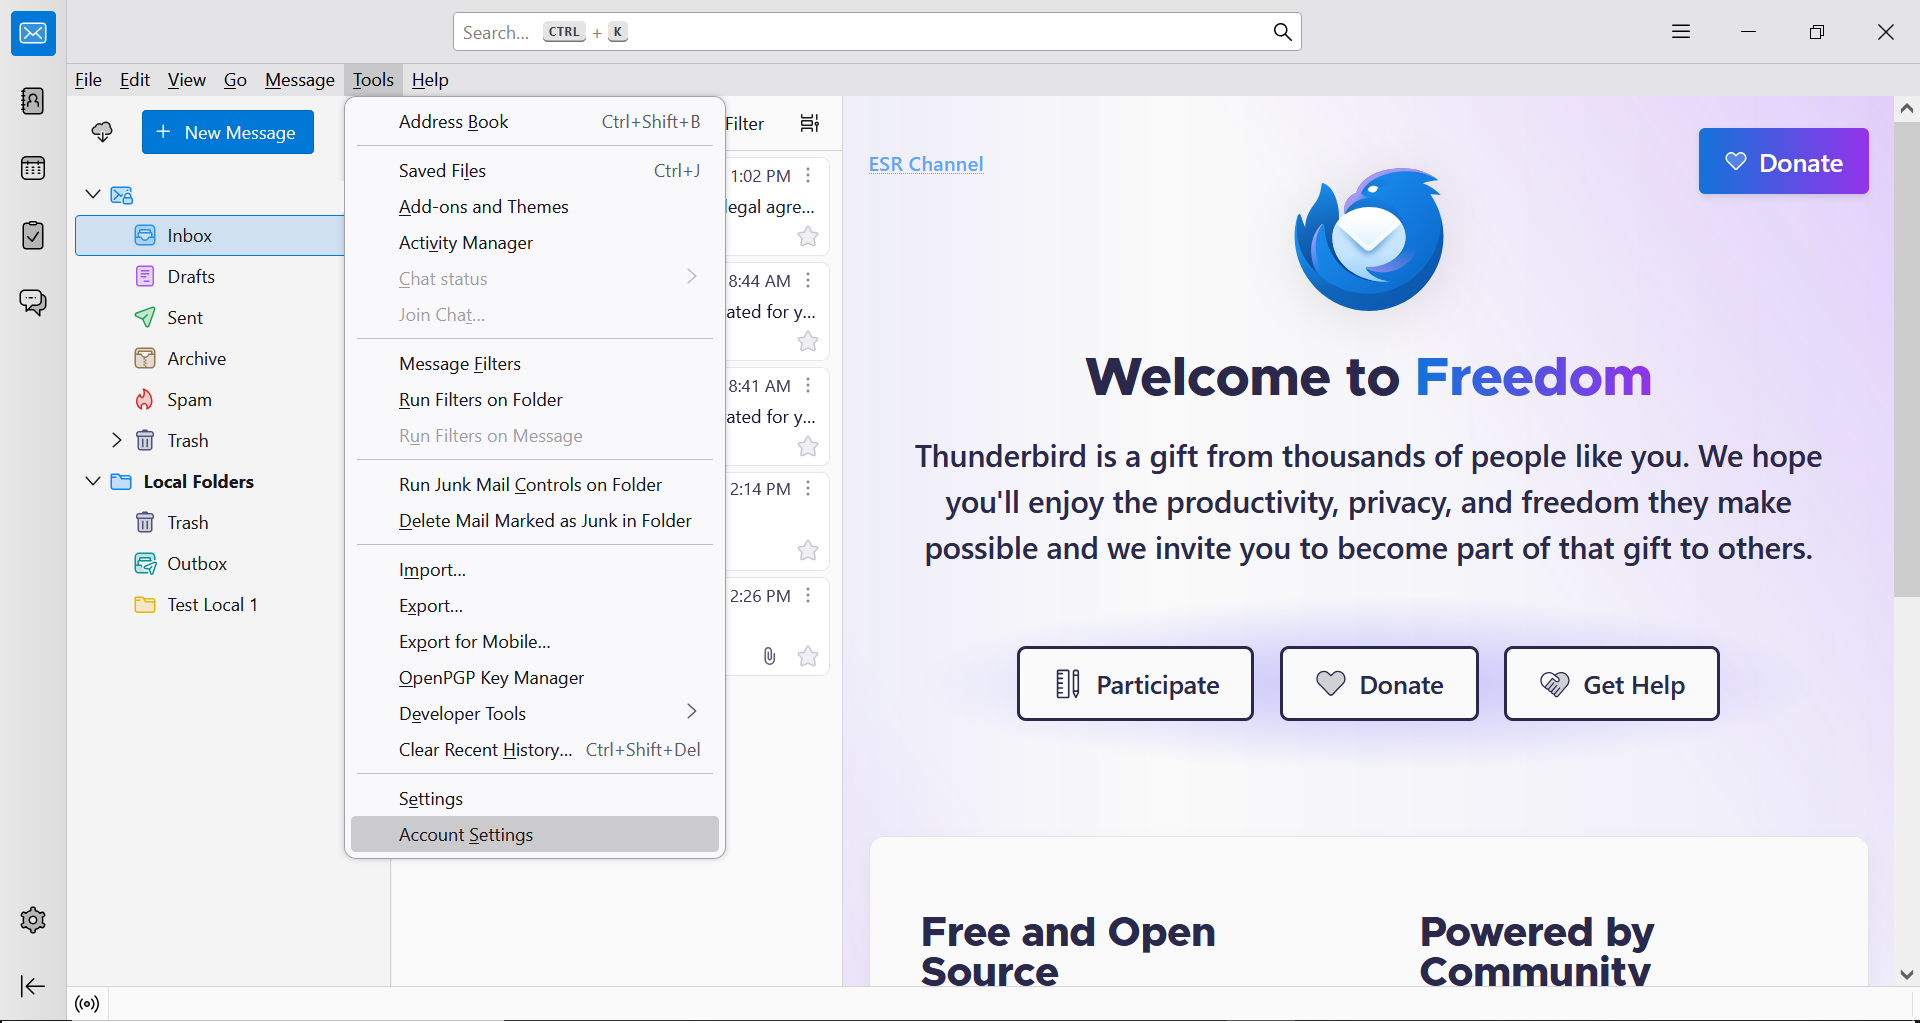Click the Participate button
1926x1023 pixels.
point(1135,684)
